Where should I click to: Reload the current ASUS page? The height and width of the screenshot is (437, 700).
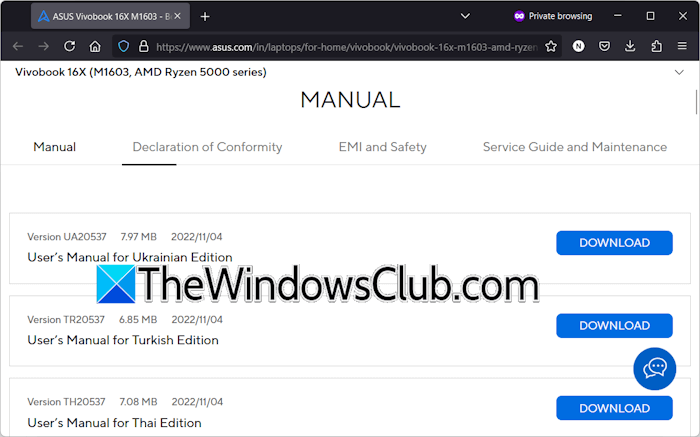coord(69,46)
